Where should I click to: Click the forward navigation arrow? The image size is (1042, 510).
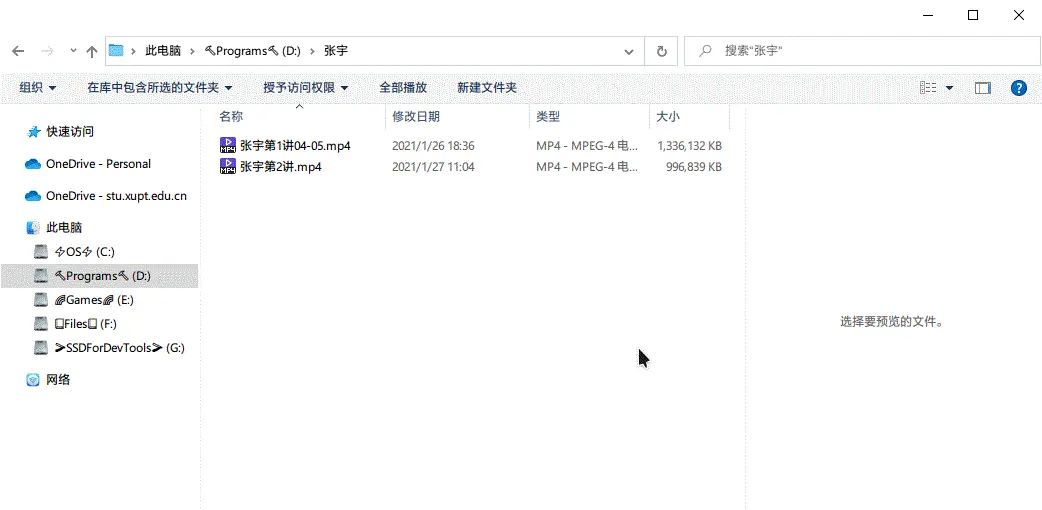pyautogui.click(x=47, y=51)
